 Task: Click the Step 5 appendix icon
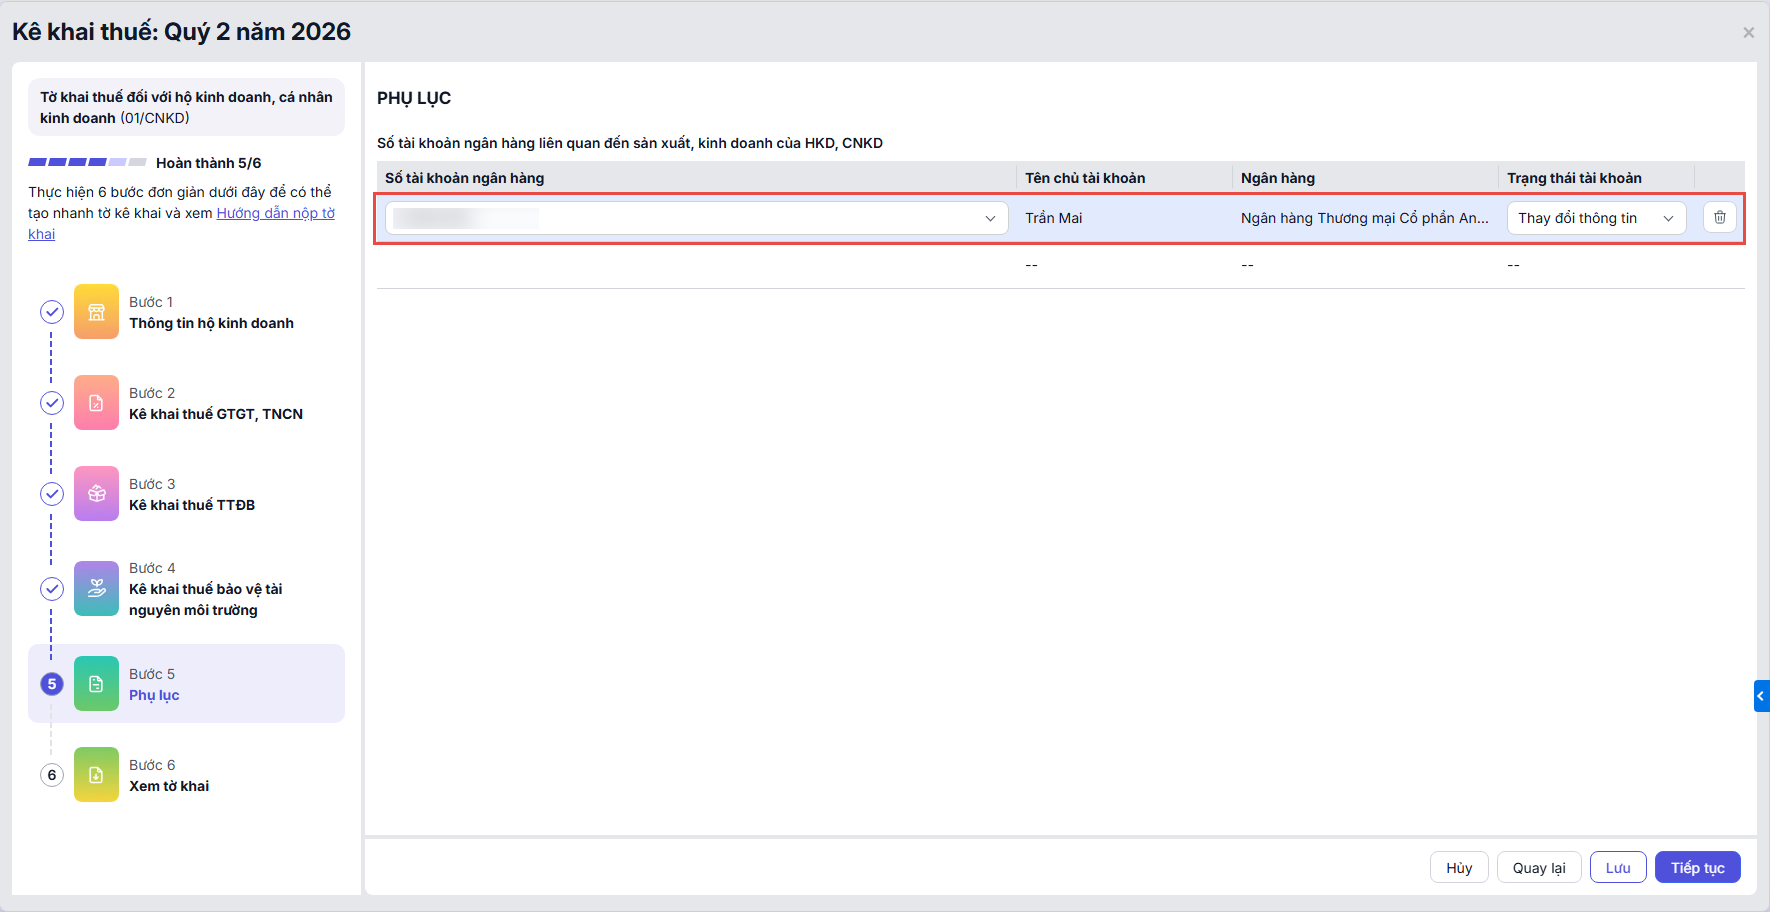click(x=96, y=684)
